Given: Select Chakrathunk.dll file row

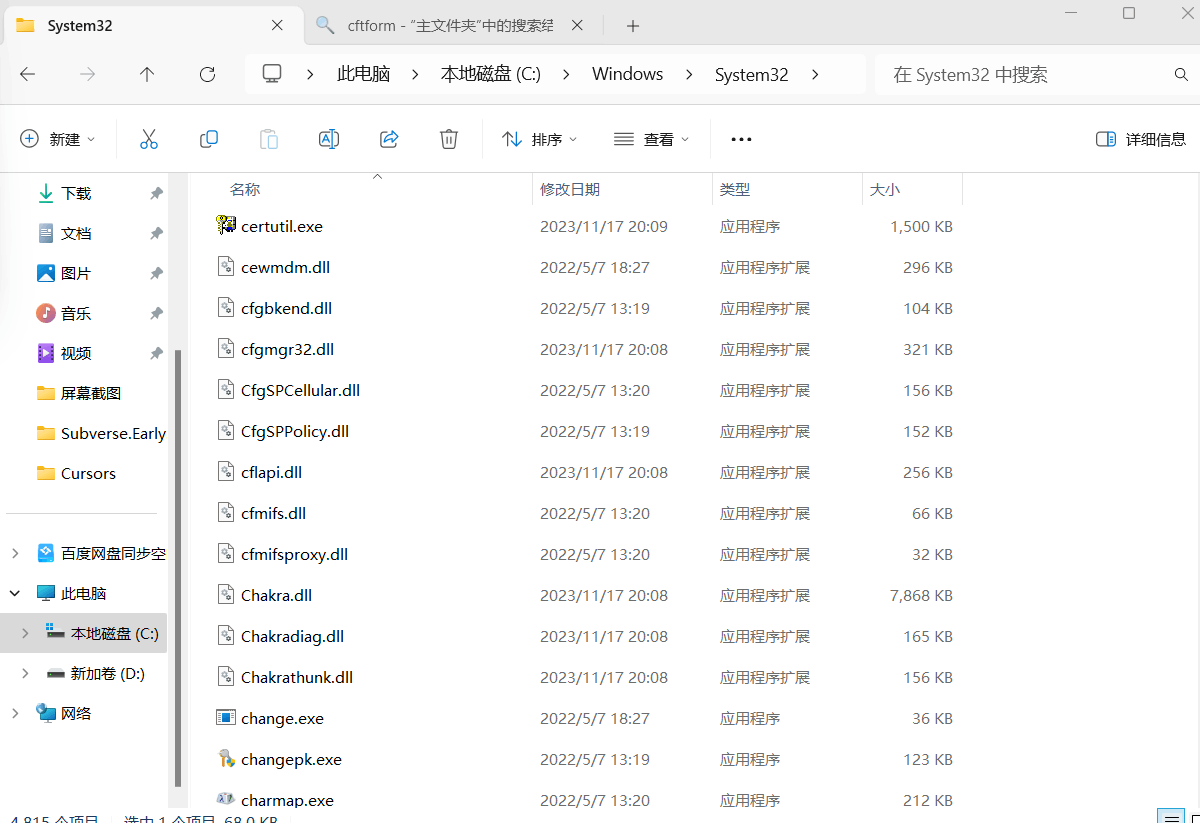Looking at the screenshot, I should pos(585,677).
